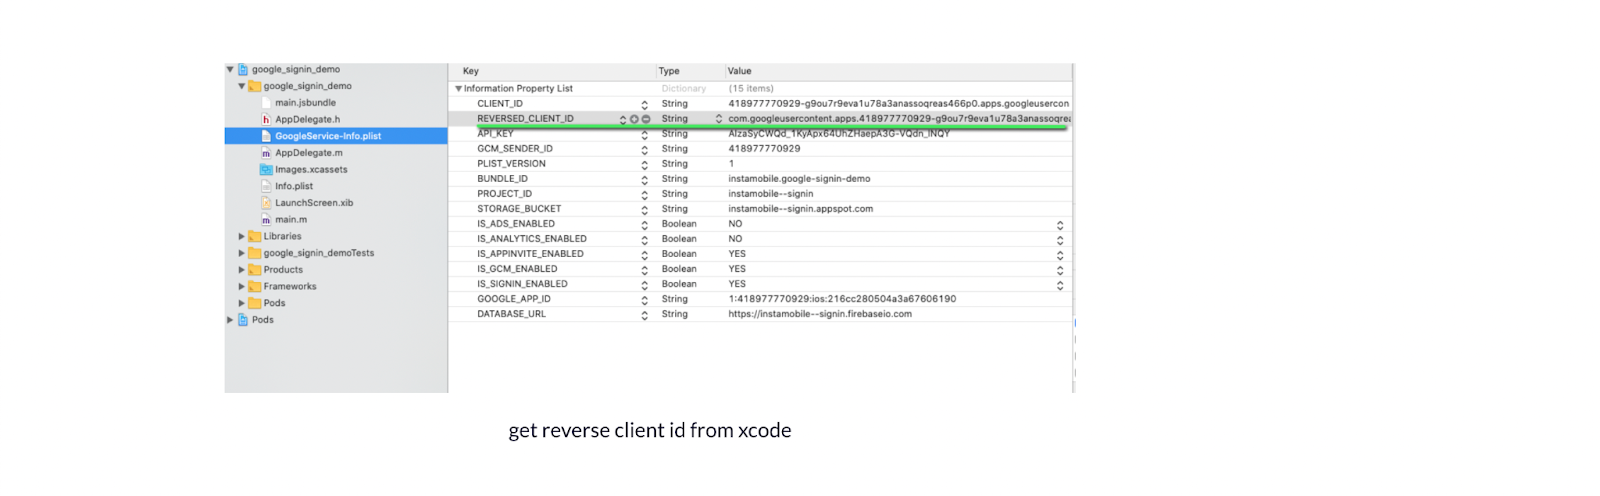Click the Type column header

click(x=669, y=71)
